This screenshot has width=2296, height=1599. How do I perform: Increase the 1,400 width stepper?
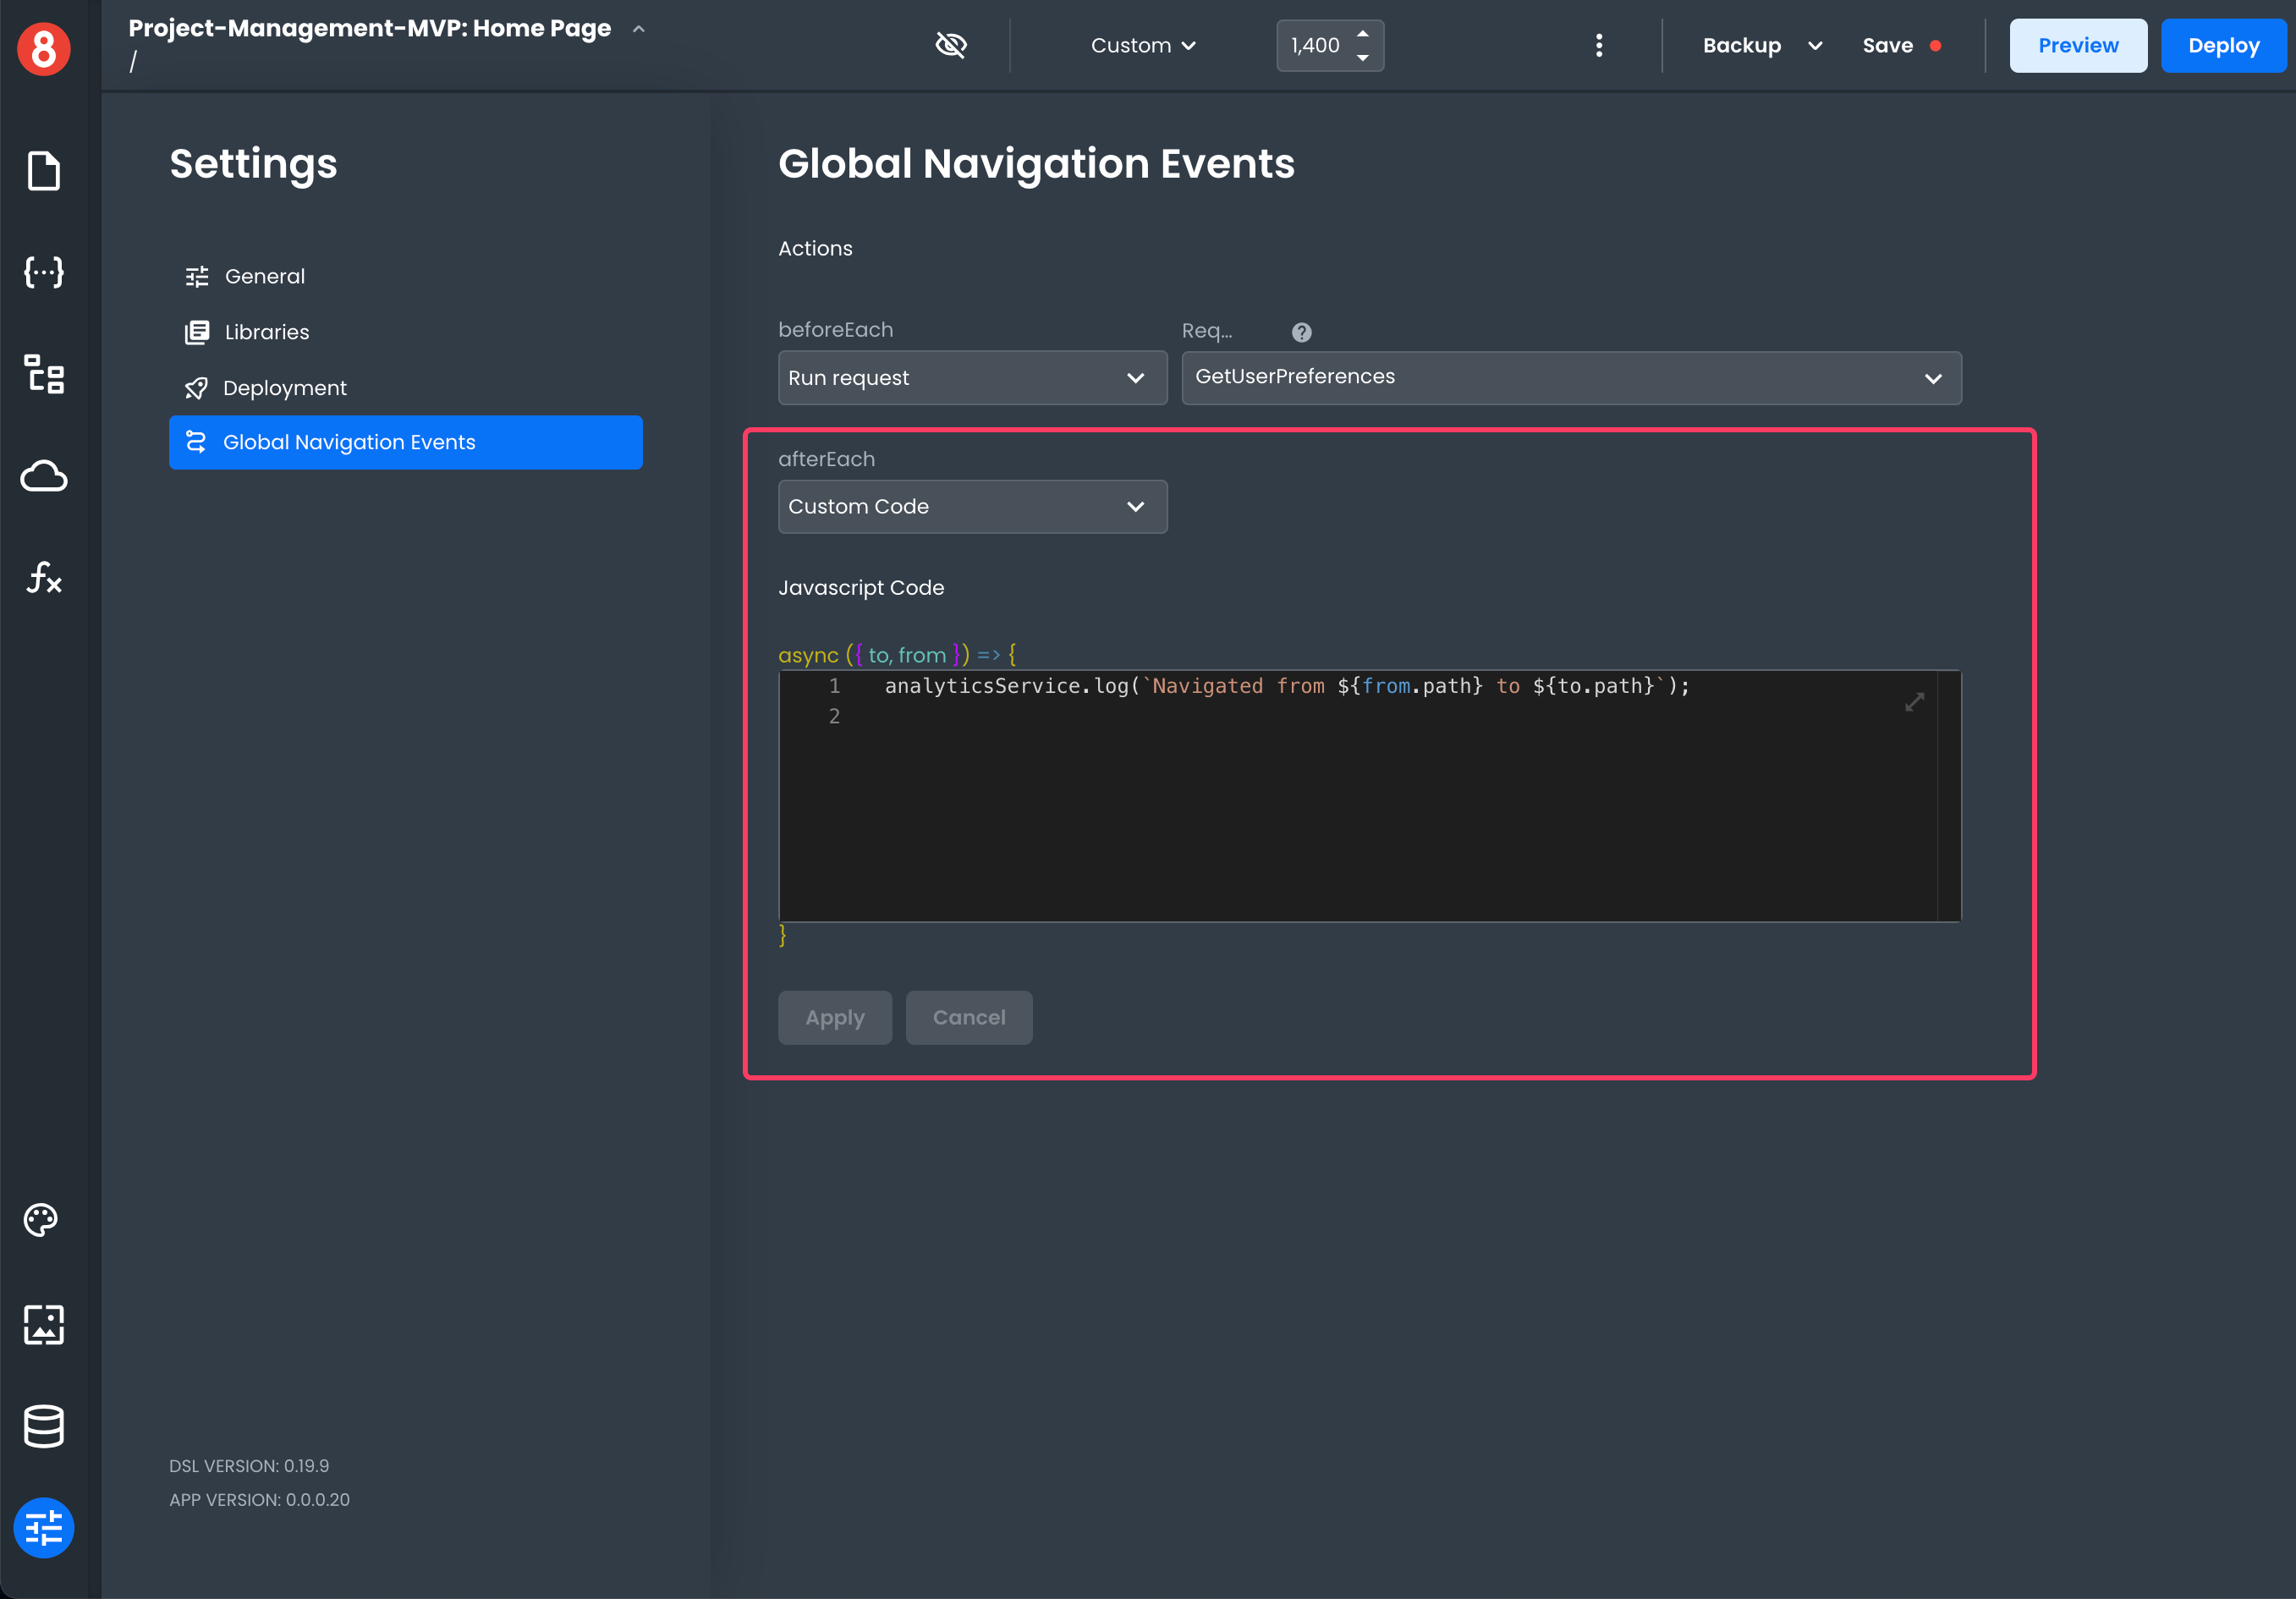(x=1363, y=33)
